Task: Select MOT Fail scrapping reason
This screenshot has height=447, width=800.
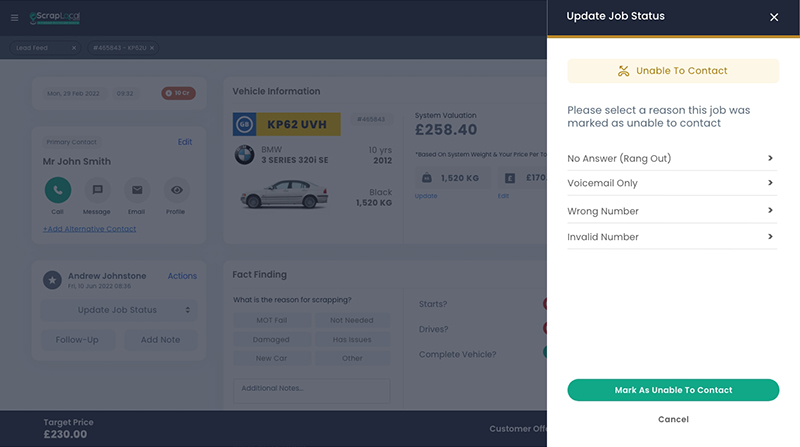Action: (x=270, y=320)
